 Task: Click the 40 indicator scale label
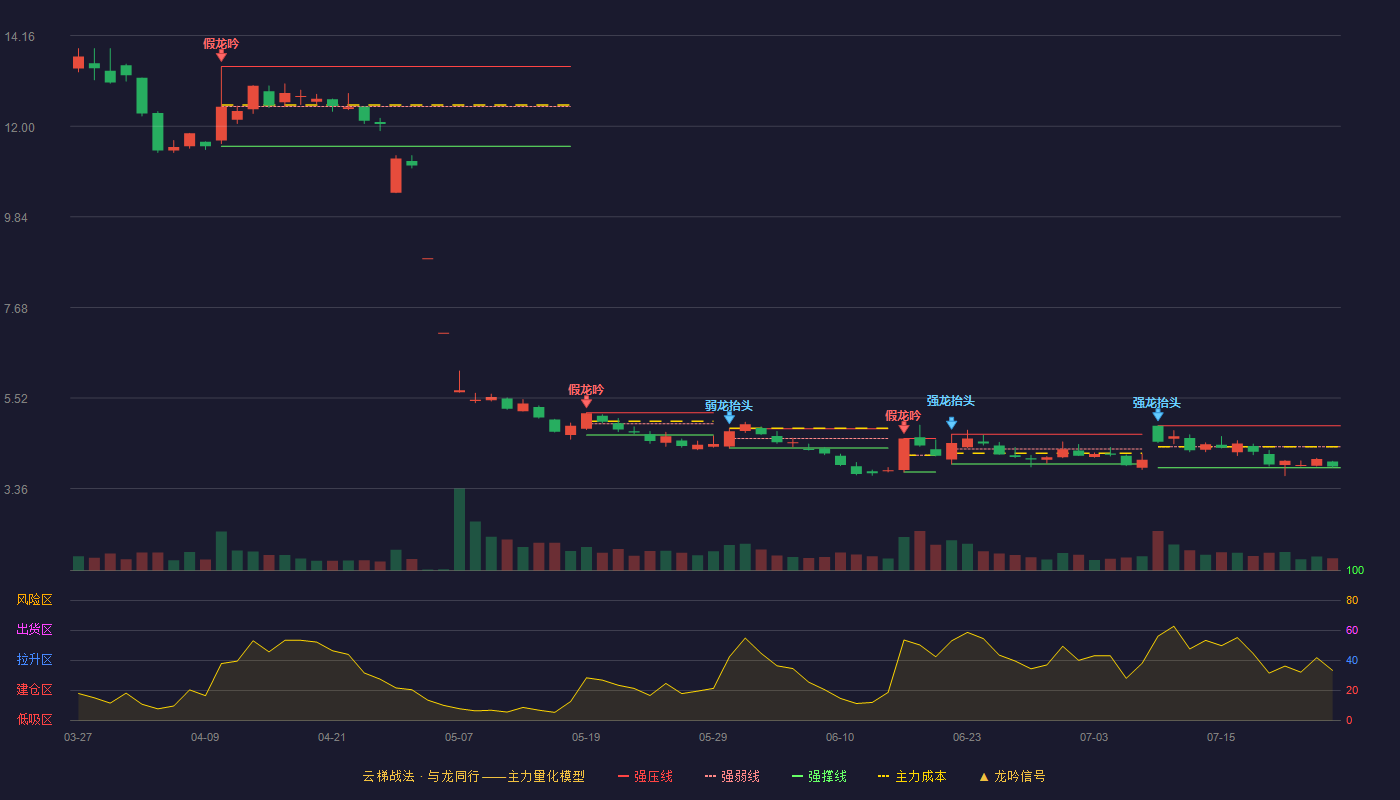click(x=1352, y=661)
